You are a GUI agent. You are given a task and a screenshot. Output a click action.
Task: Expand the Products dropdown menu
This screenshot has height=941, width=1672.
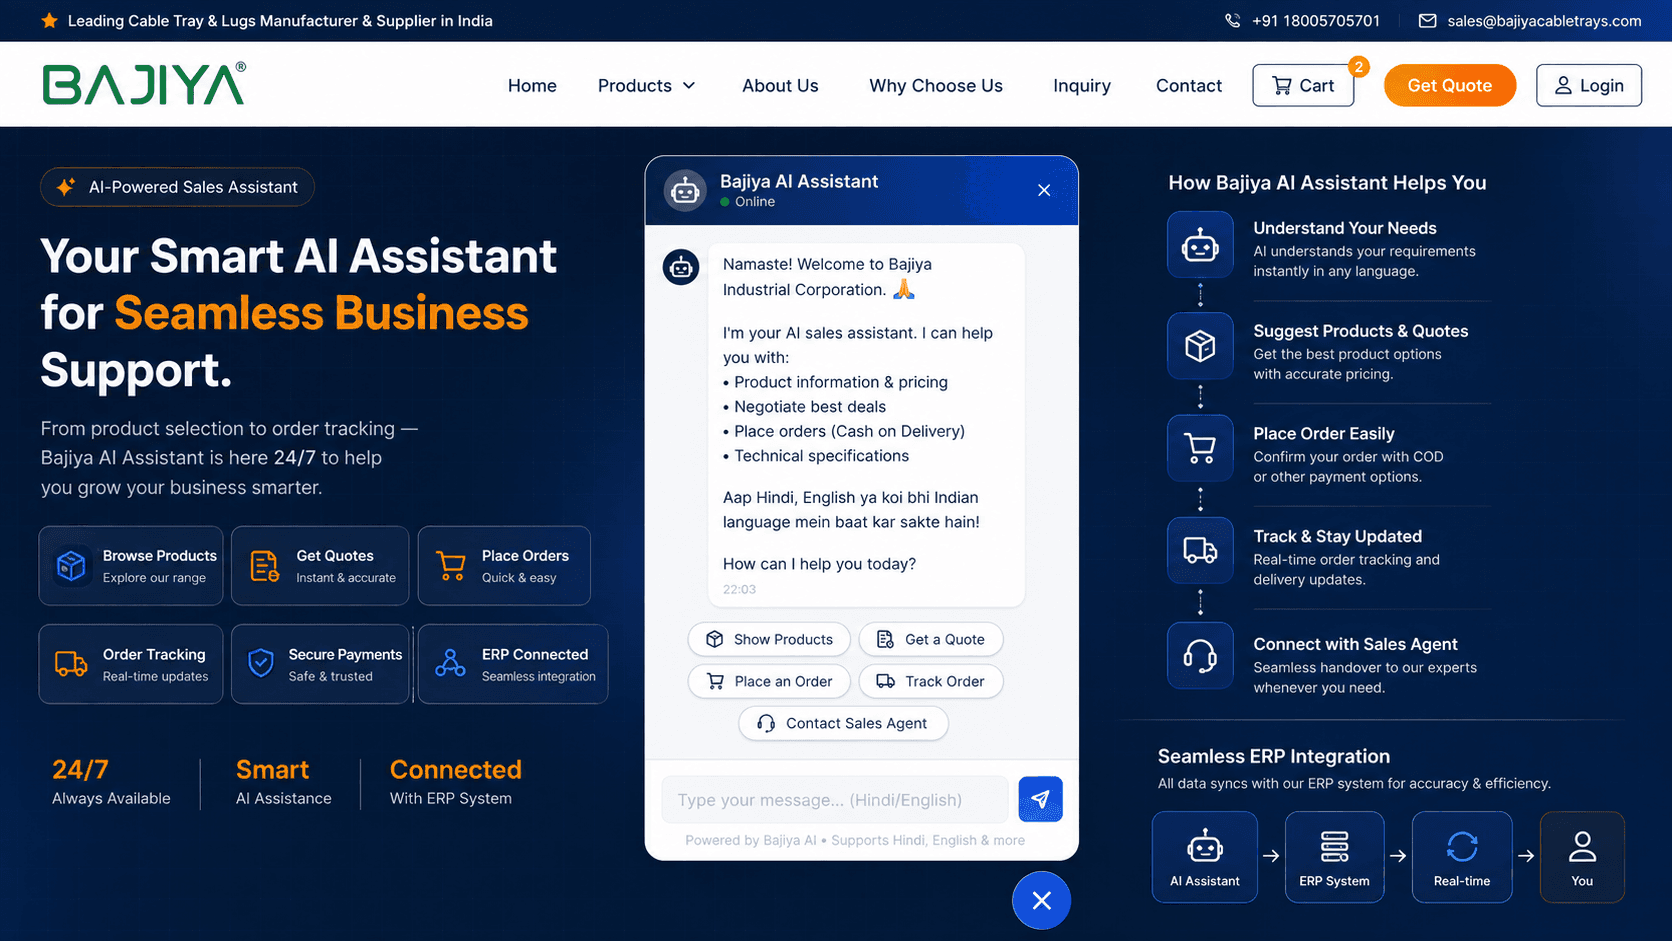(646, 86)
